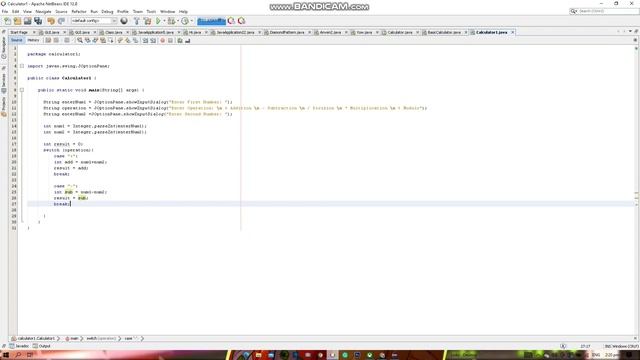This screenshot has height=360, width=640.
Task: Switch to the BasicCalculator.java tab
Action: 444,32
